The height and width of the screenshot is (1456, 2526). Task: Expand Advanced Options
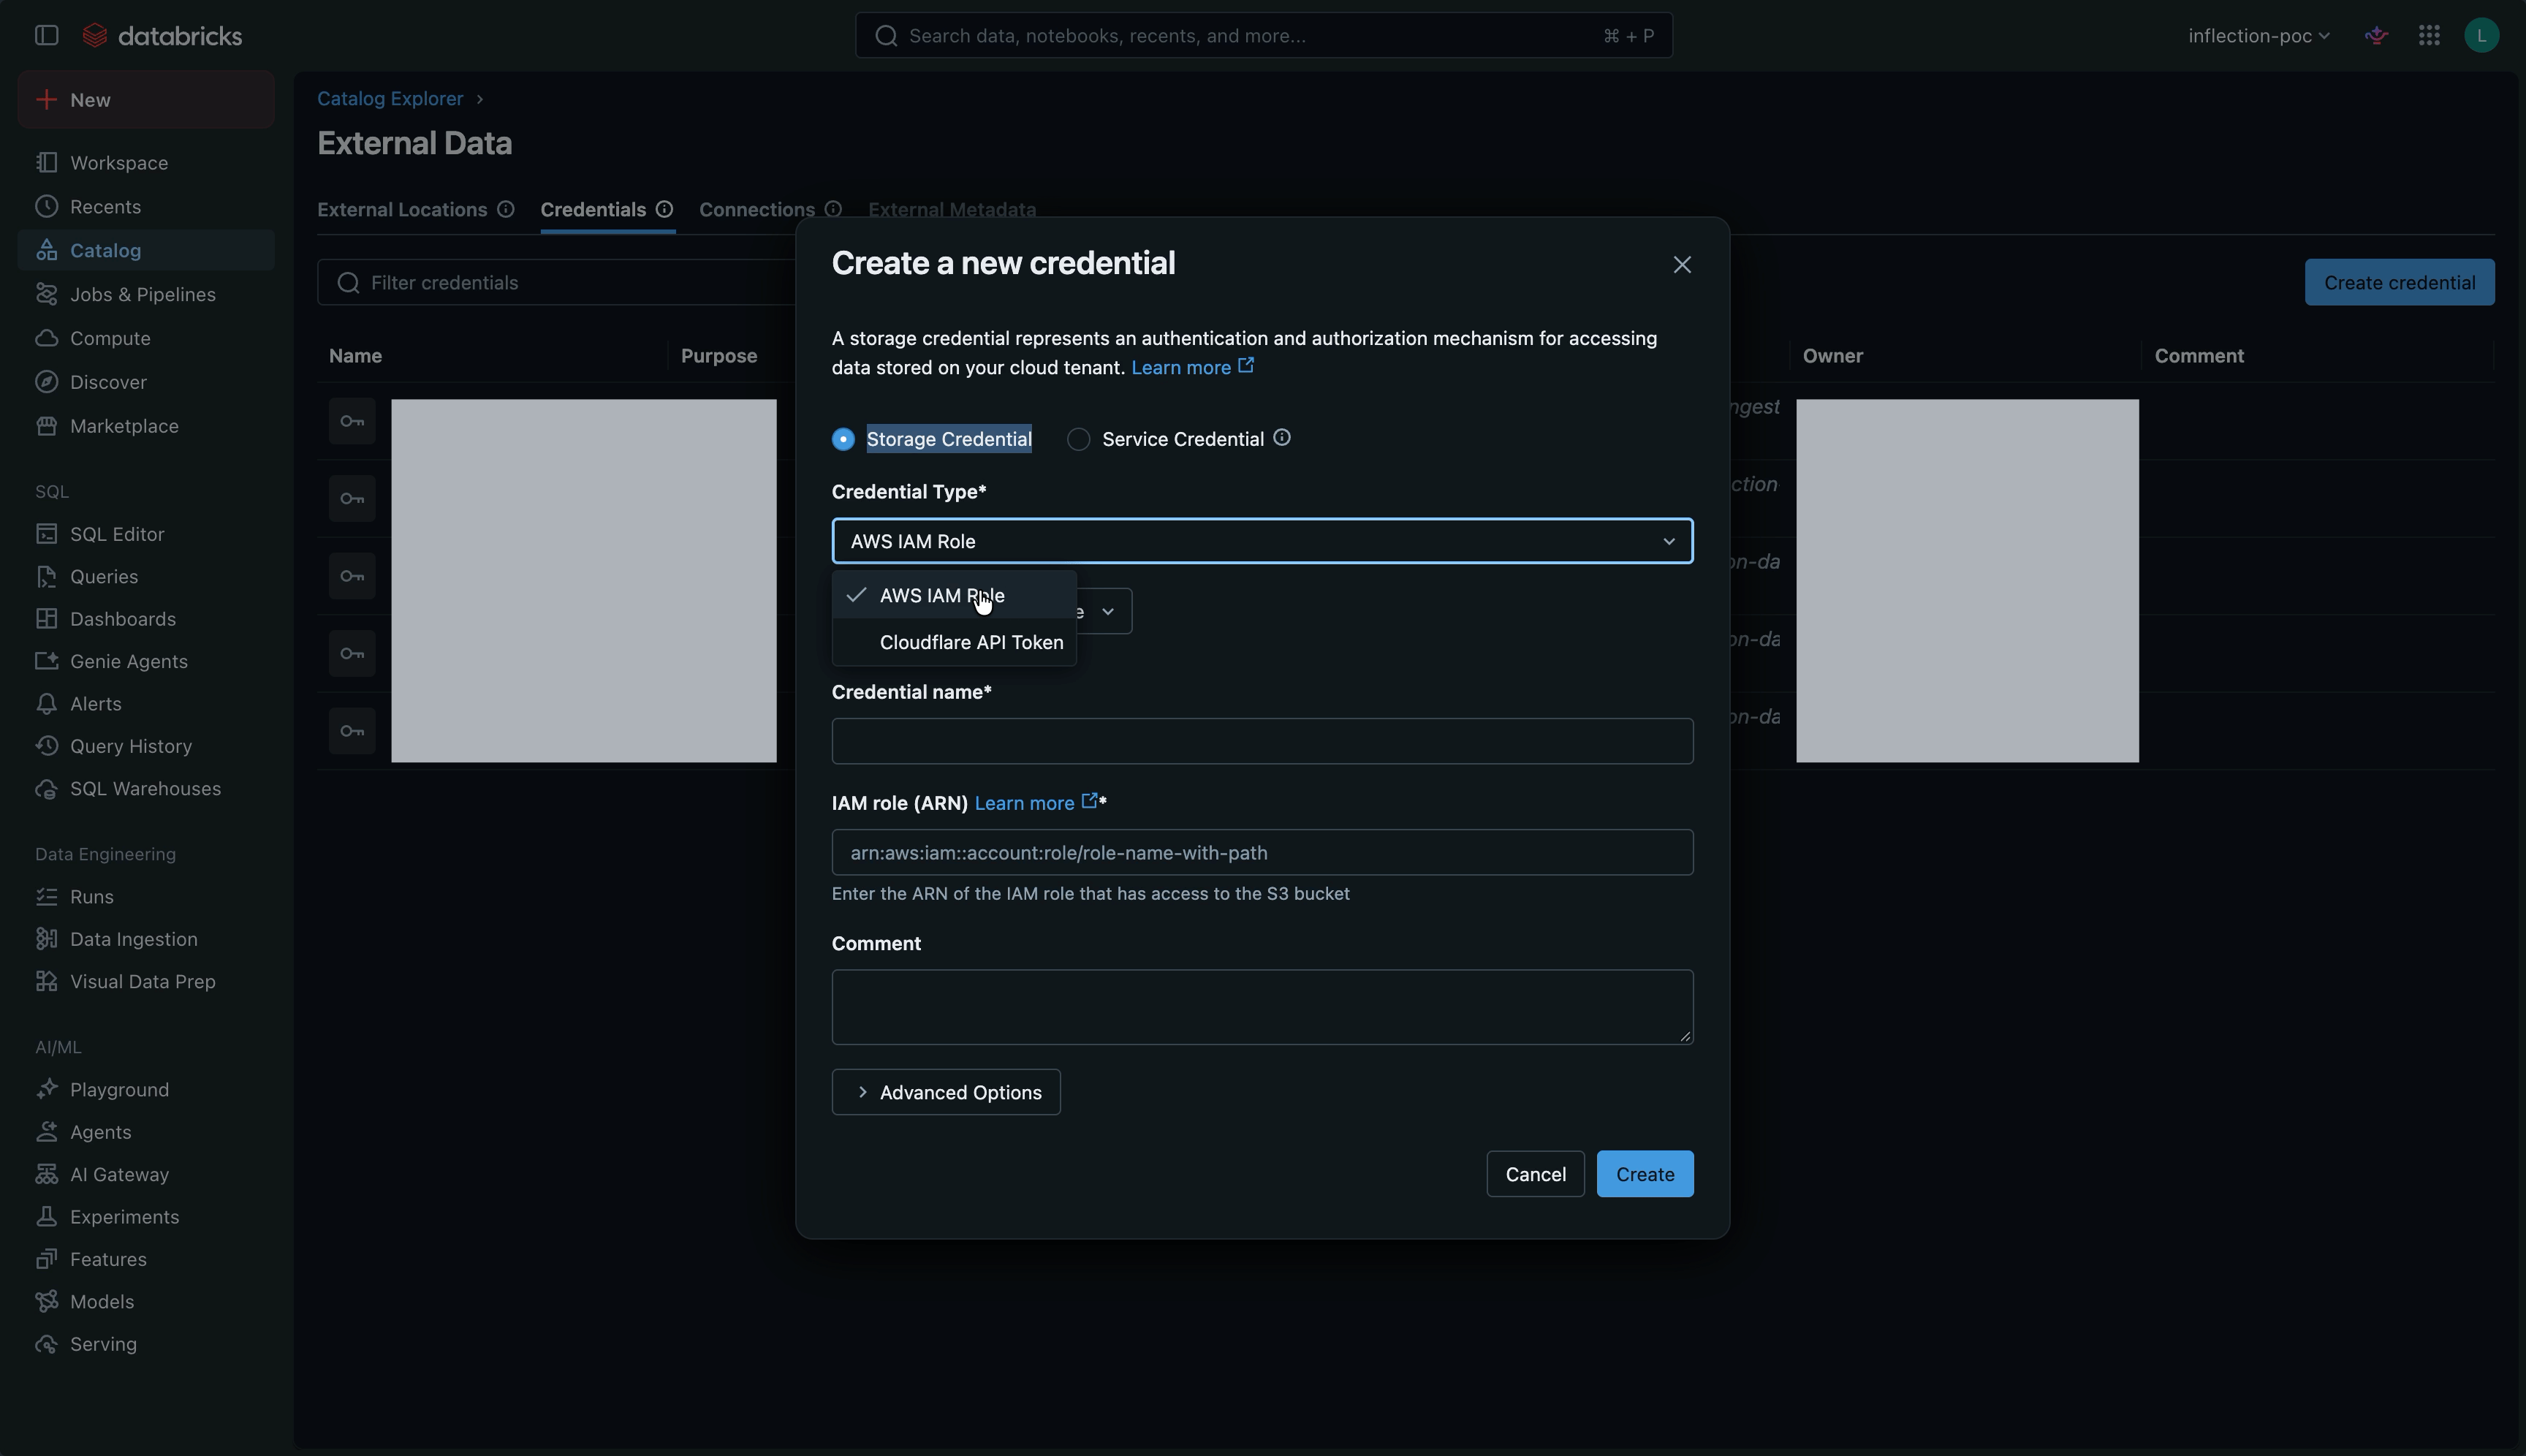pyautogui.click(x=946, y=1092)
